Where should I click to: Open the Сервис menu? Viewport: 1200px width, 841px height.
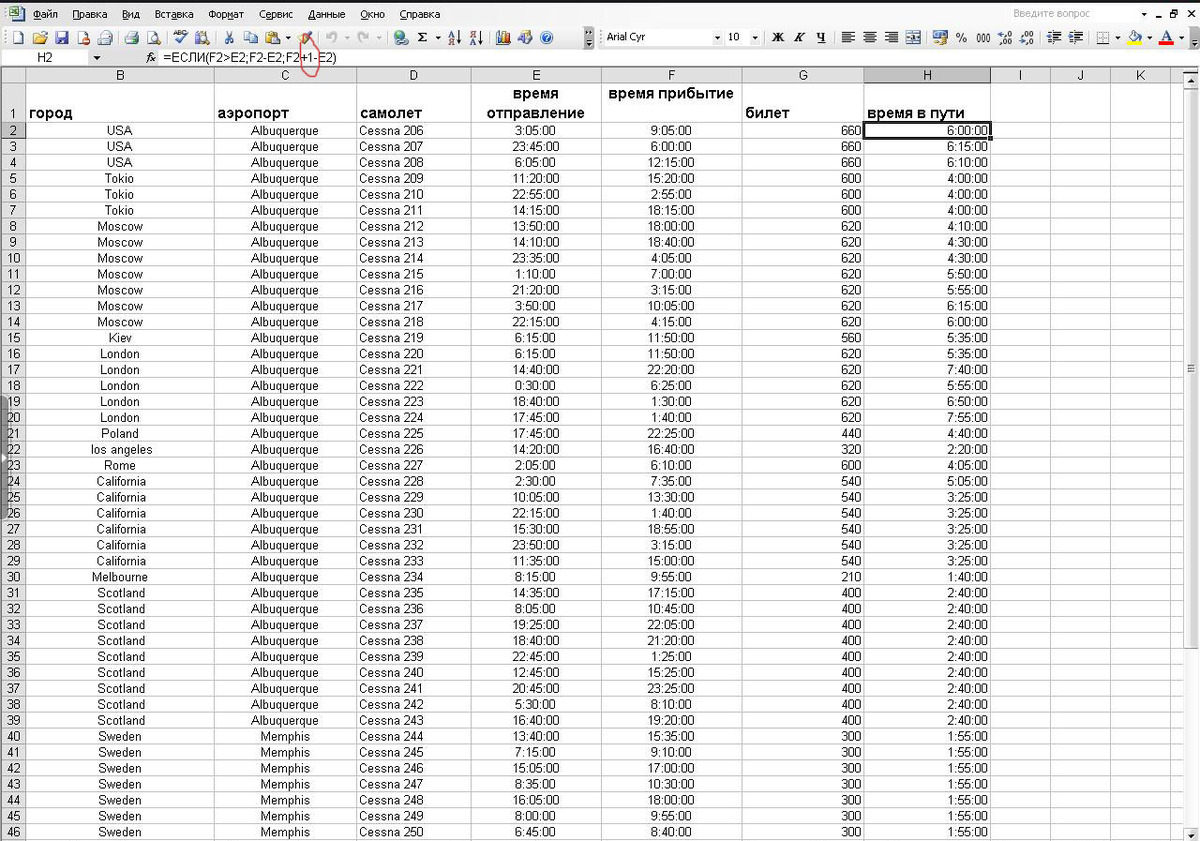(276, 14)
